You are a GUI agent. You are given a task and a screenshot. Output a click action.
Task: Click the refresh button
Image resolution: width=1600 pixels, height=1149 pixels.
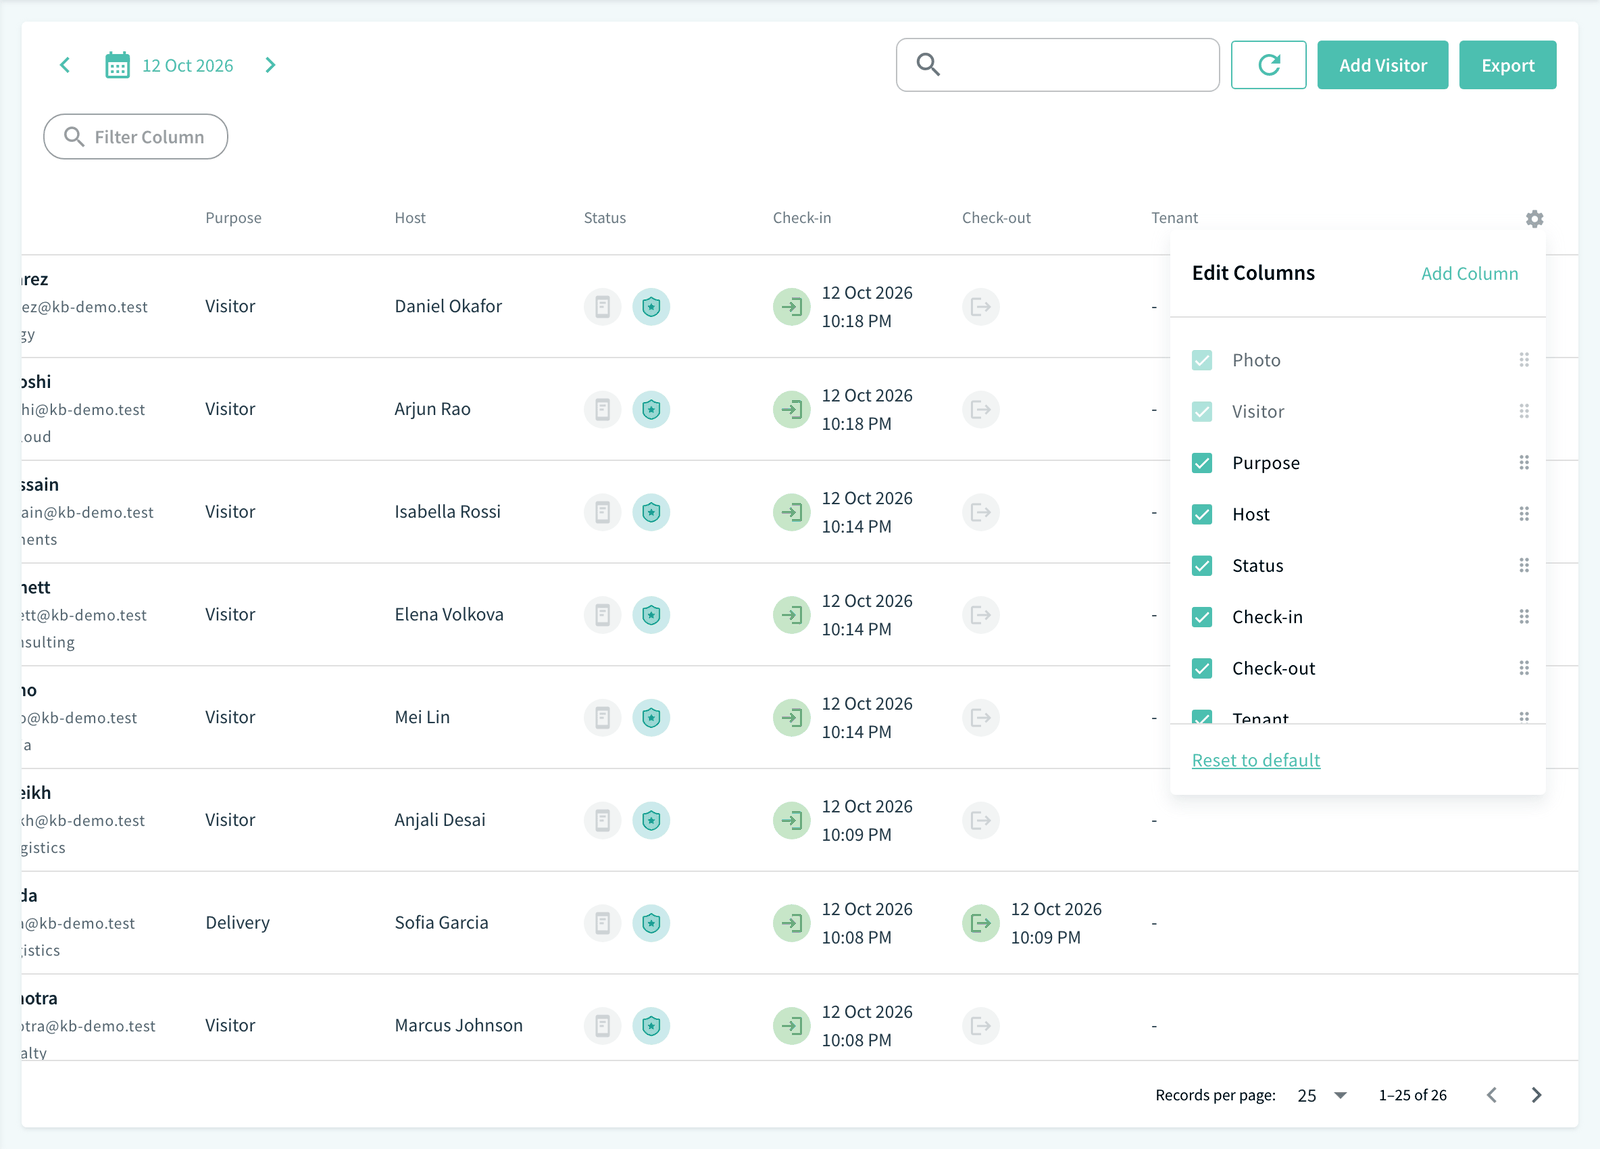tap(1268, 65)
